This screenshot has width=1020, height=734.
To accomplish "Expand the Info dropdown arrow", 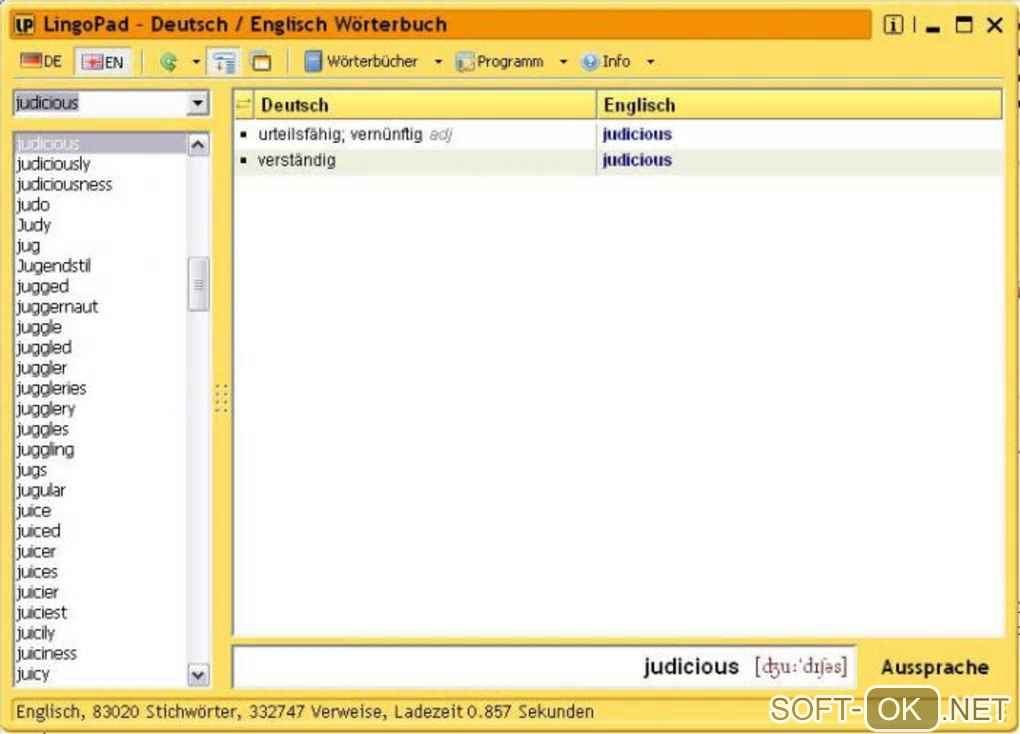I will coord(650,62).
